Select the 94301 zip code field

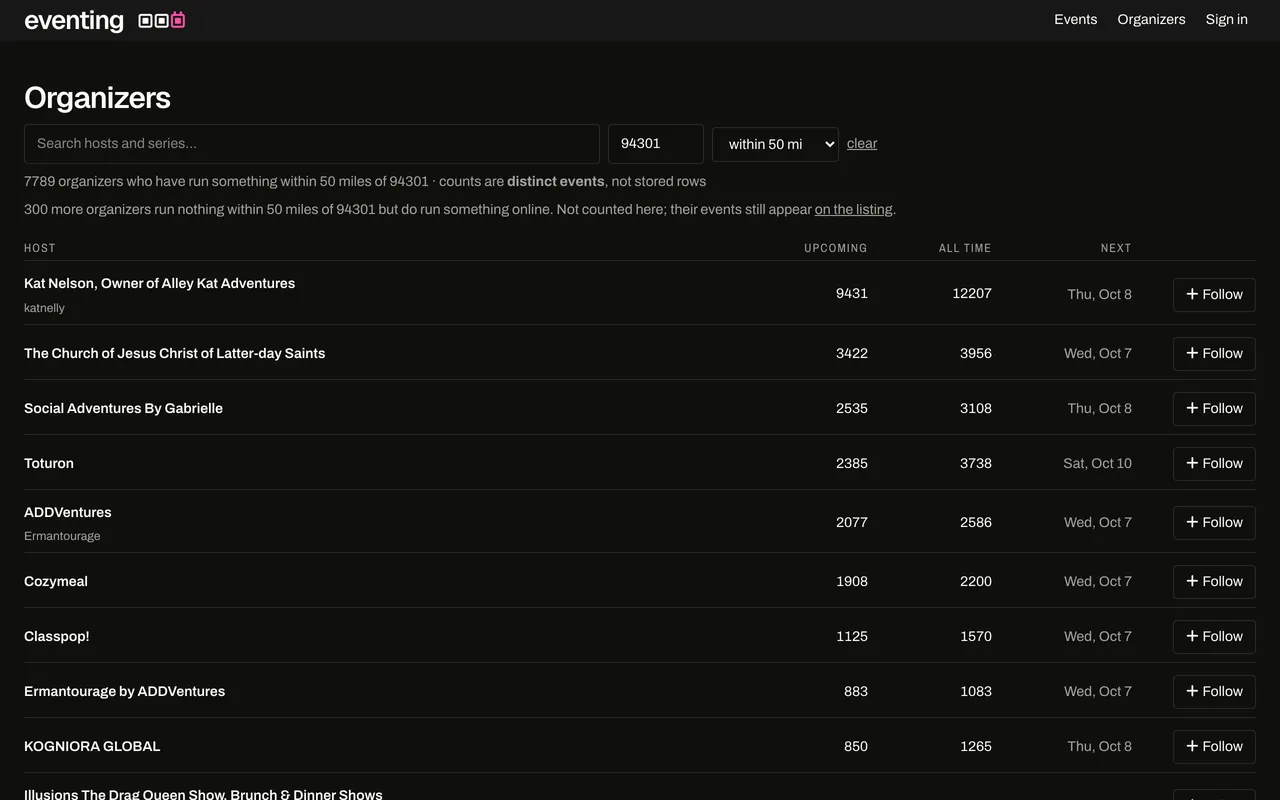pyautogui.click(x=656, y=144)
